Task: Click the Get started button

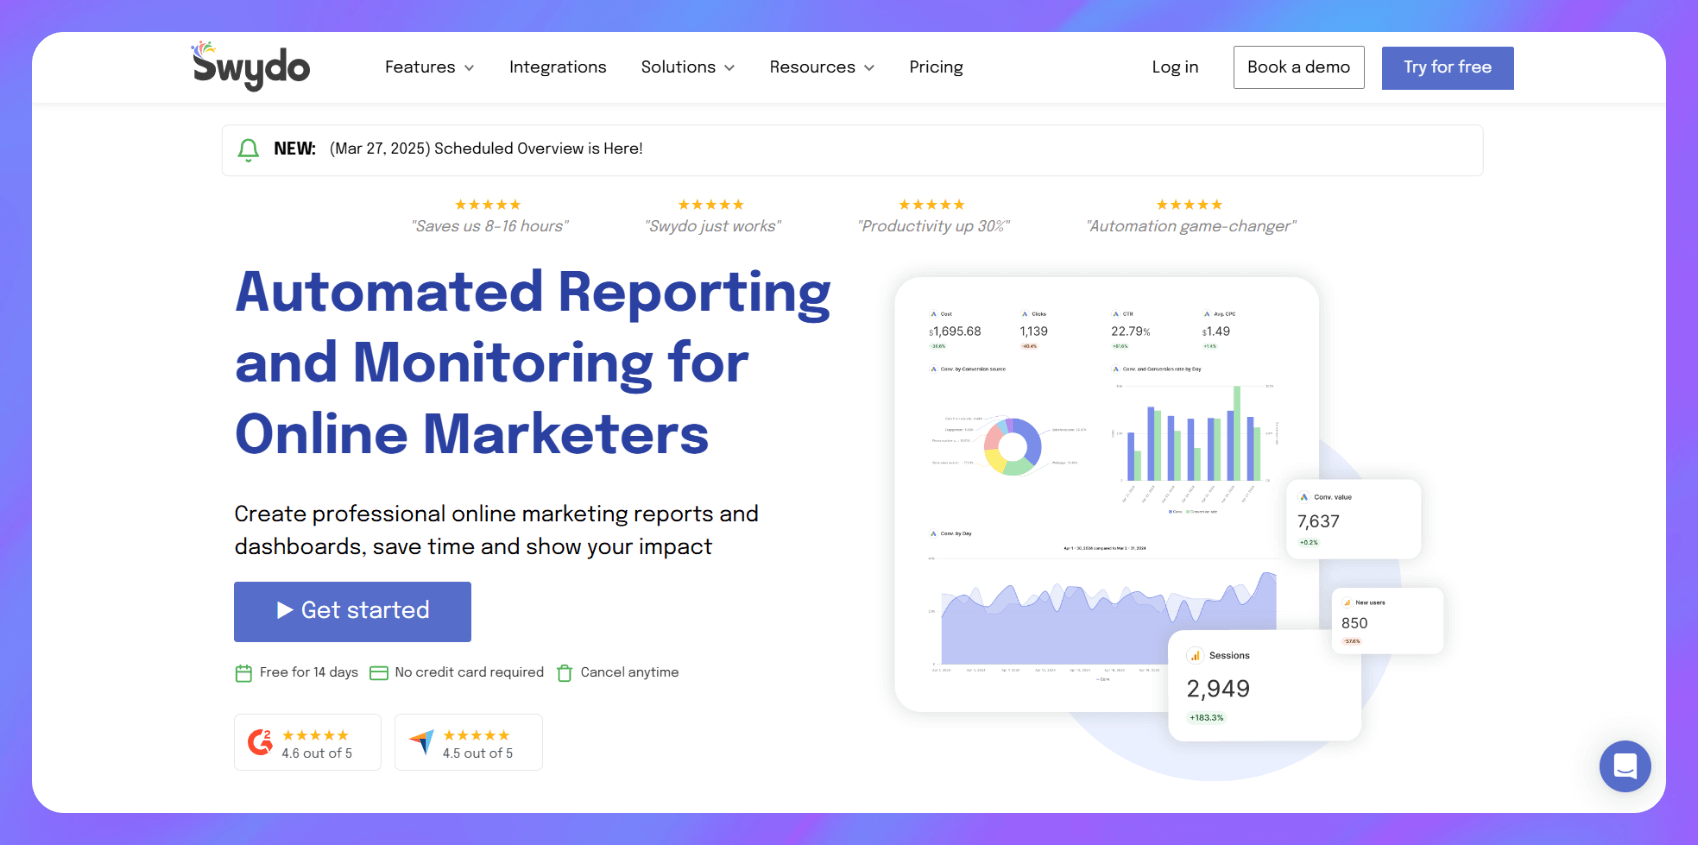Action: click(352, 611)
